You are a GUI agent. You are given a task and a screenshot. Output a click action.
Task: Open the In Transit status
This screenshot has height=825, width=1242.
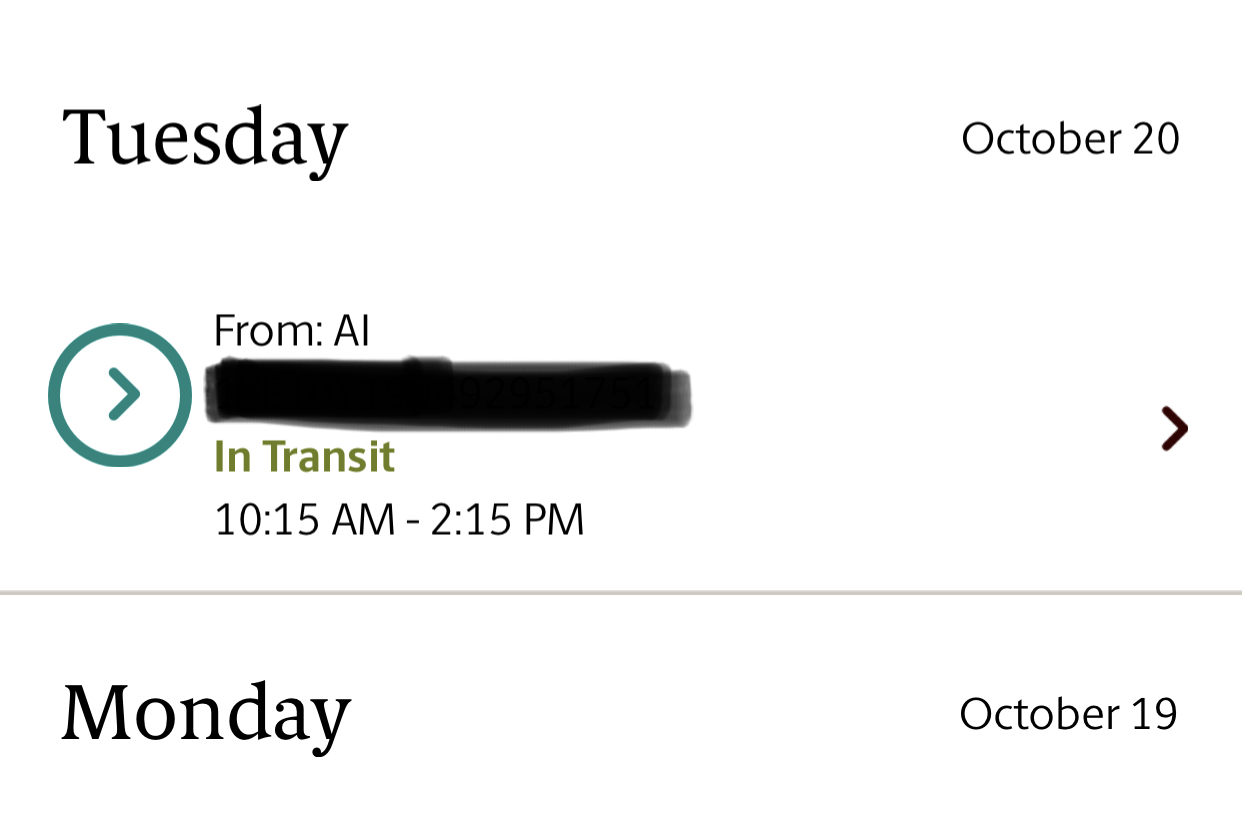[304, 457]
